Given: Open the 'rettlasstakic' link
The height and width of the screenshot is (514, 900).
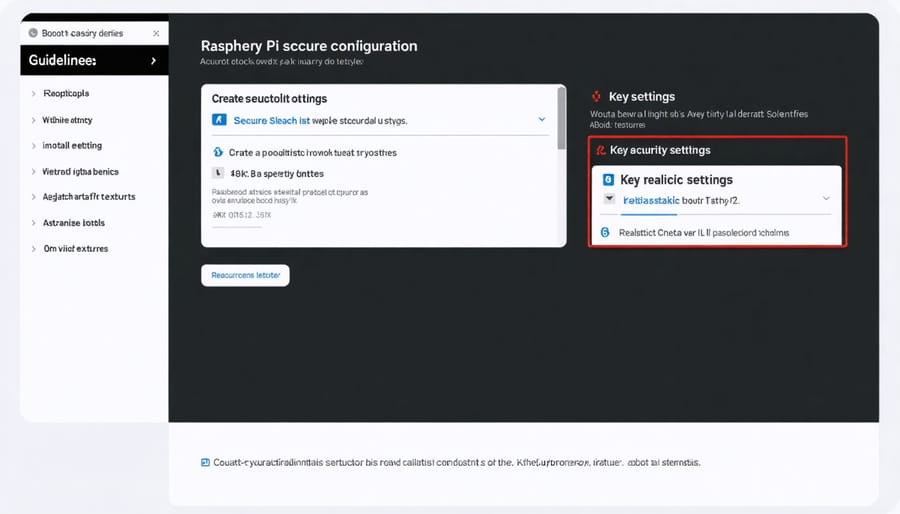Looking at the screenshot, I should [x=651, y=201].
